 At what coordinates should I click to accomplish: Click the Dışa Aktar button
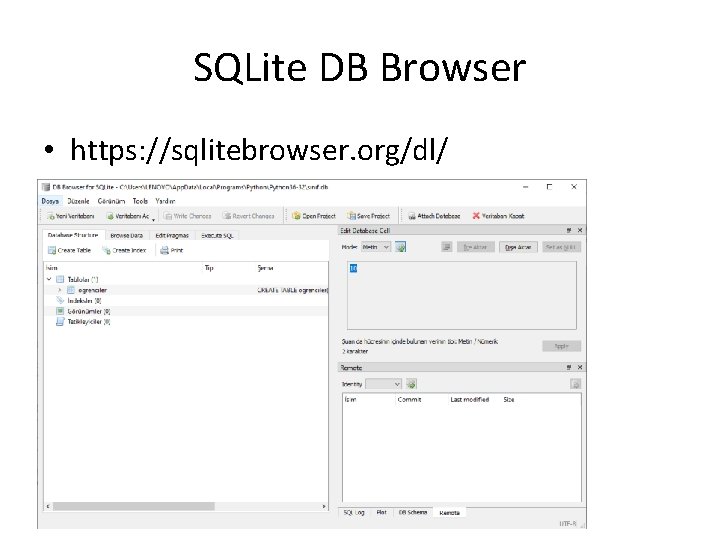[x=518, y=247]
